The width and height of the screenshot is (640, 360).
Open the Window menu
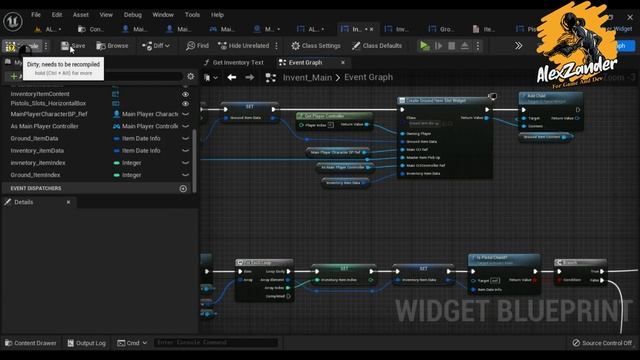pos(163,15)
